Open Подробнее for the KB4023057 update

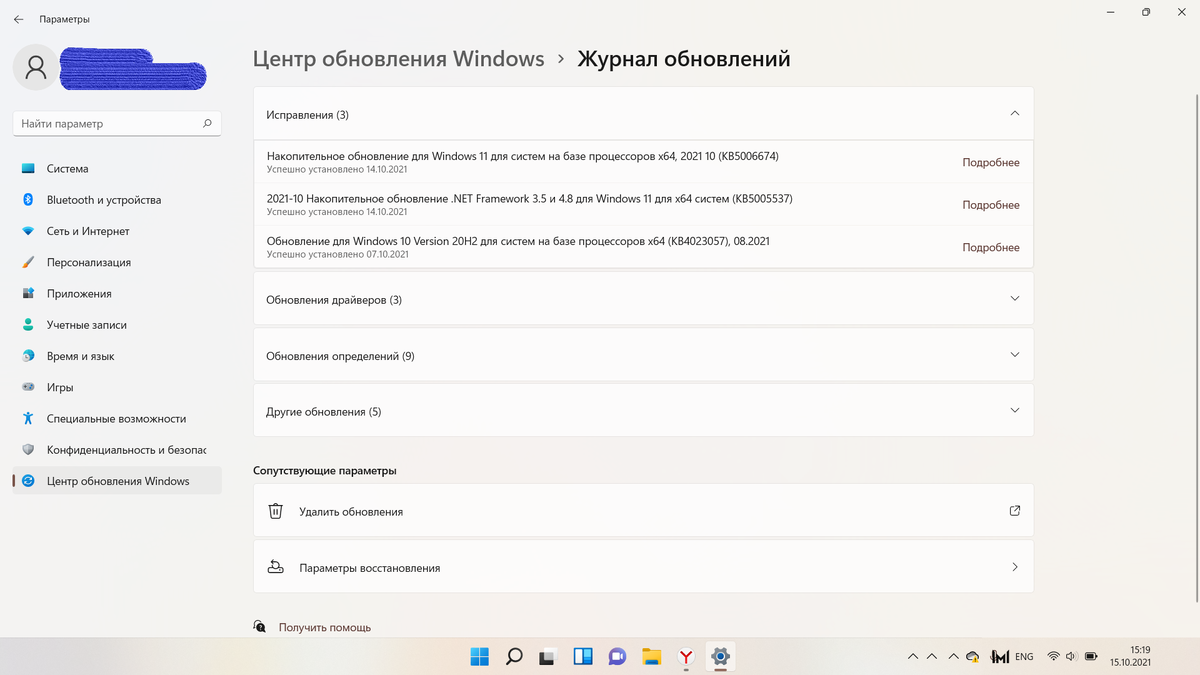(x=991, y=247)
